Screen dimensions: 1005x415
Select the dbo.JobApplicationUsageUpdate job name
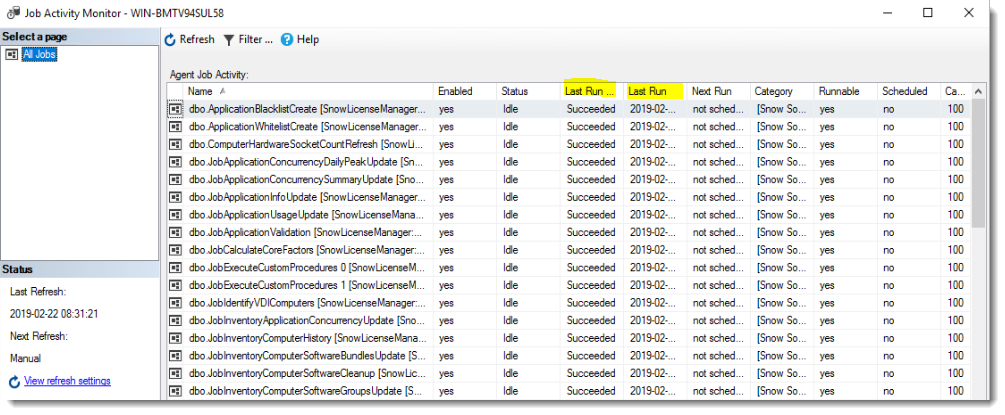click(307, 215)
